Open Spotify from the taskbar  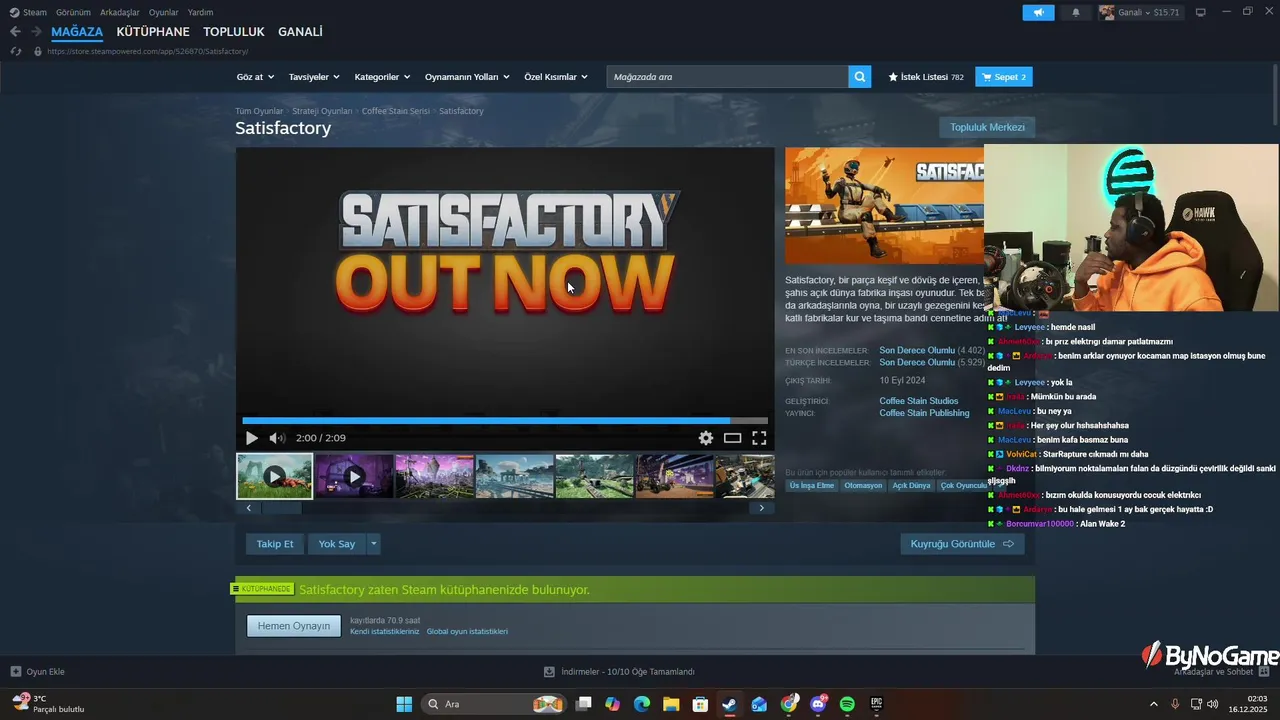(847, 704)
